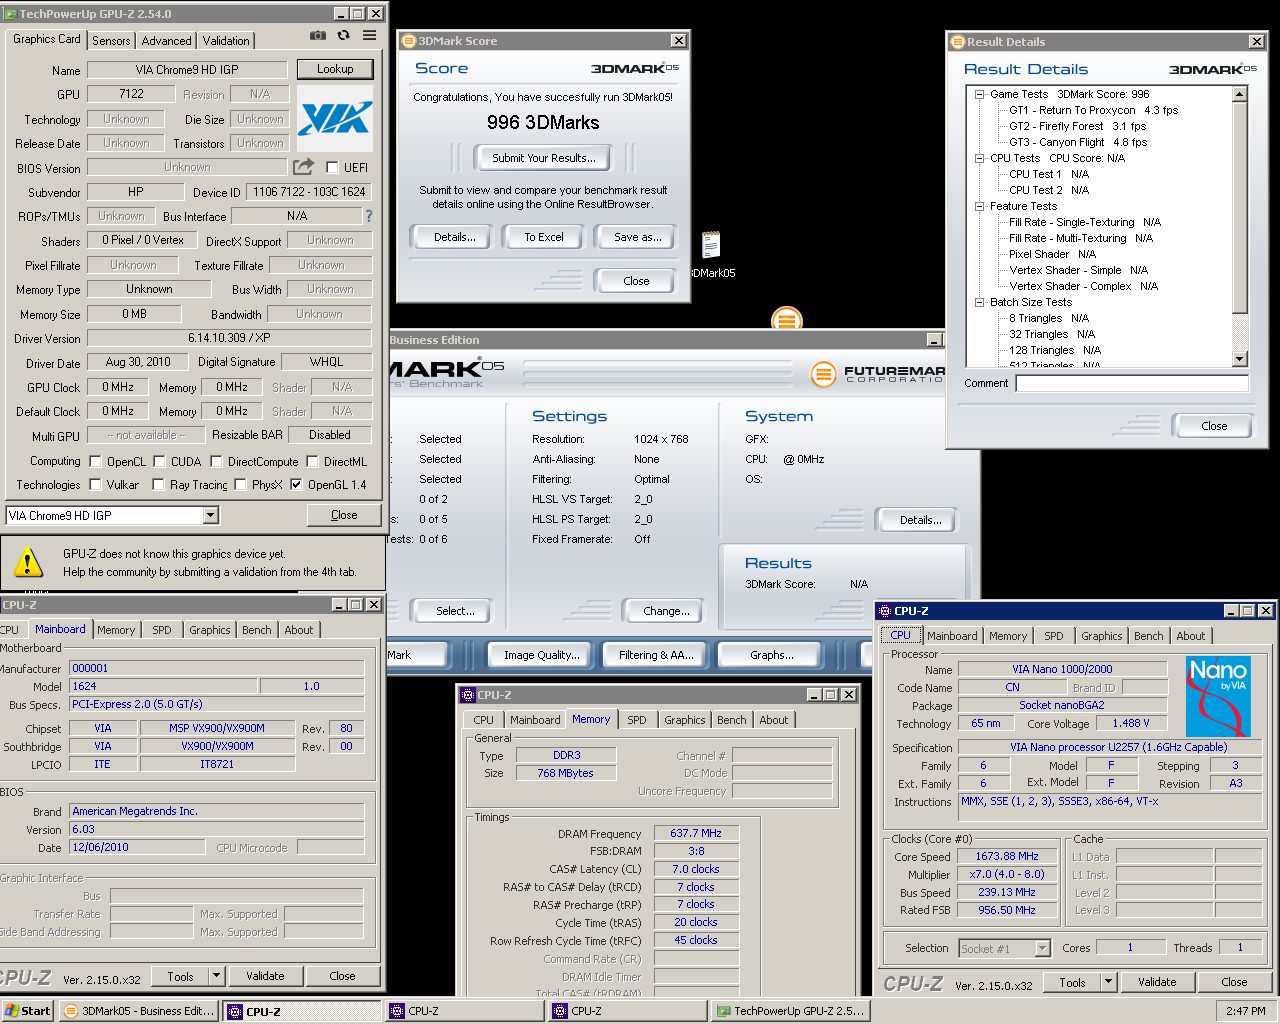
Task: Select GT3 - Canyon Flight row
Action: [x=1077, y=142]
